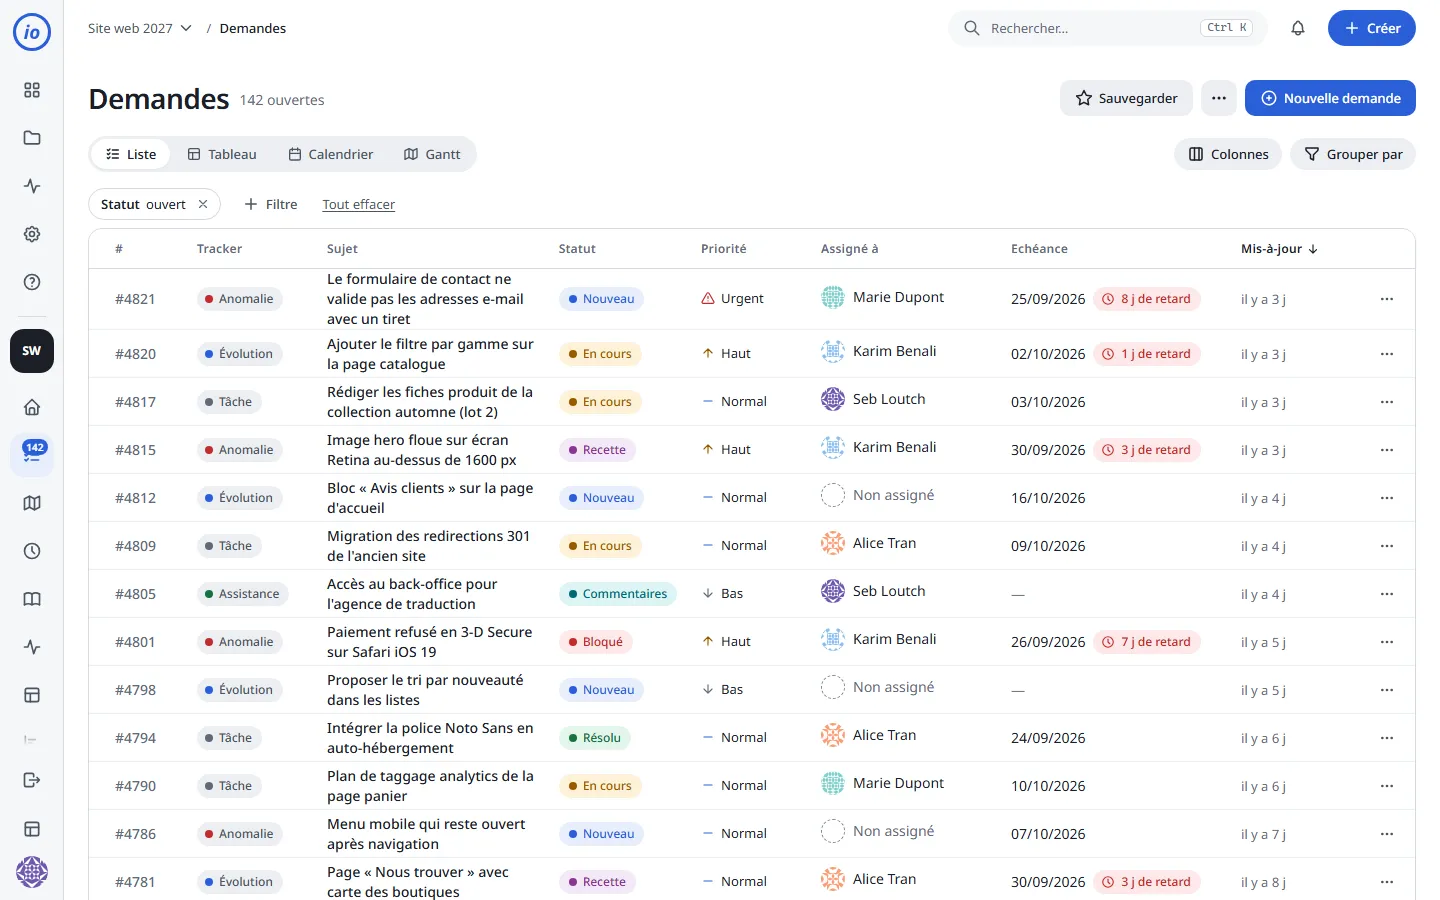
Task: Open the more options button beside Sauvegarder
Action: [x=1219, y=98]
